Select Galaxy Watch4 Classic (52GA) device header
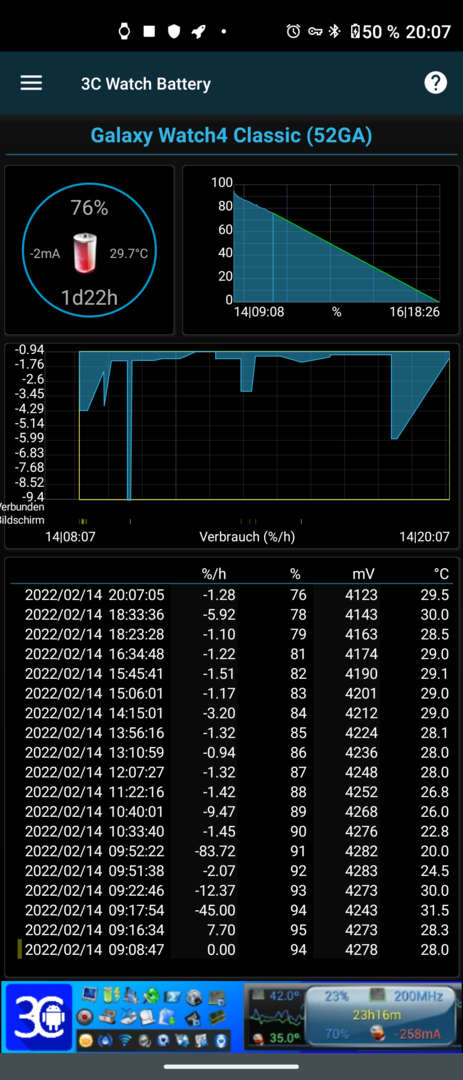Viewport: 463px width, 1080px height. [x=232, y=135]
